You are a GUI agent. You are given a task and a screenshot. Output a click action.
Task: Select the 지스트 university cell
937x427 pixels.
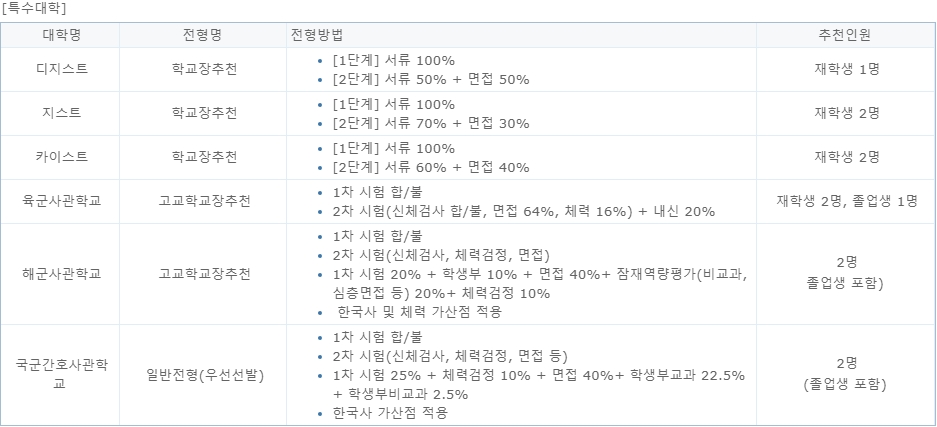click(x=62, y=113)
